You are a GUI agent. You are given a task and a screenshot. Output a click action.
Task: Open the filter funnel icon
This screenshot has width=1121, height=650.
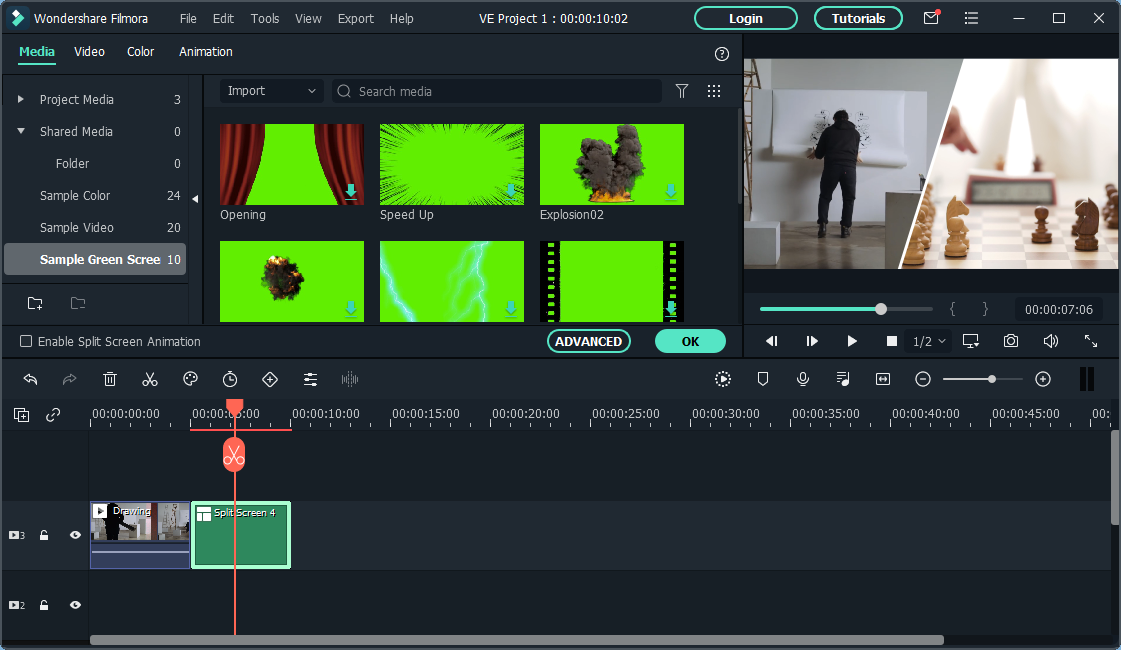tap(682, 91)
